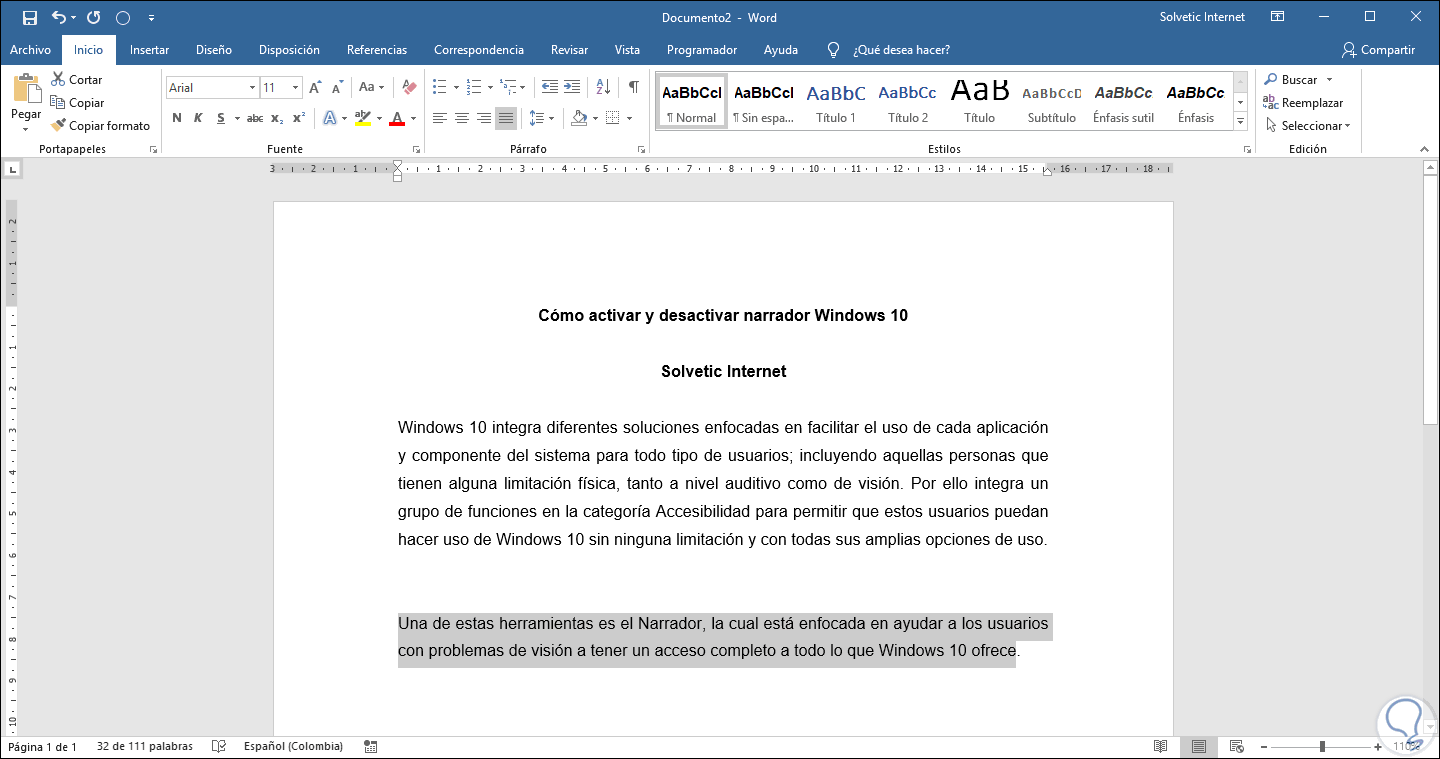Image resolution: width=1440 pixels, height=759 pixels.
Task: Switch to the Referencias tab
Action: (x=377, y=50)
